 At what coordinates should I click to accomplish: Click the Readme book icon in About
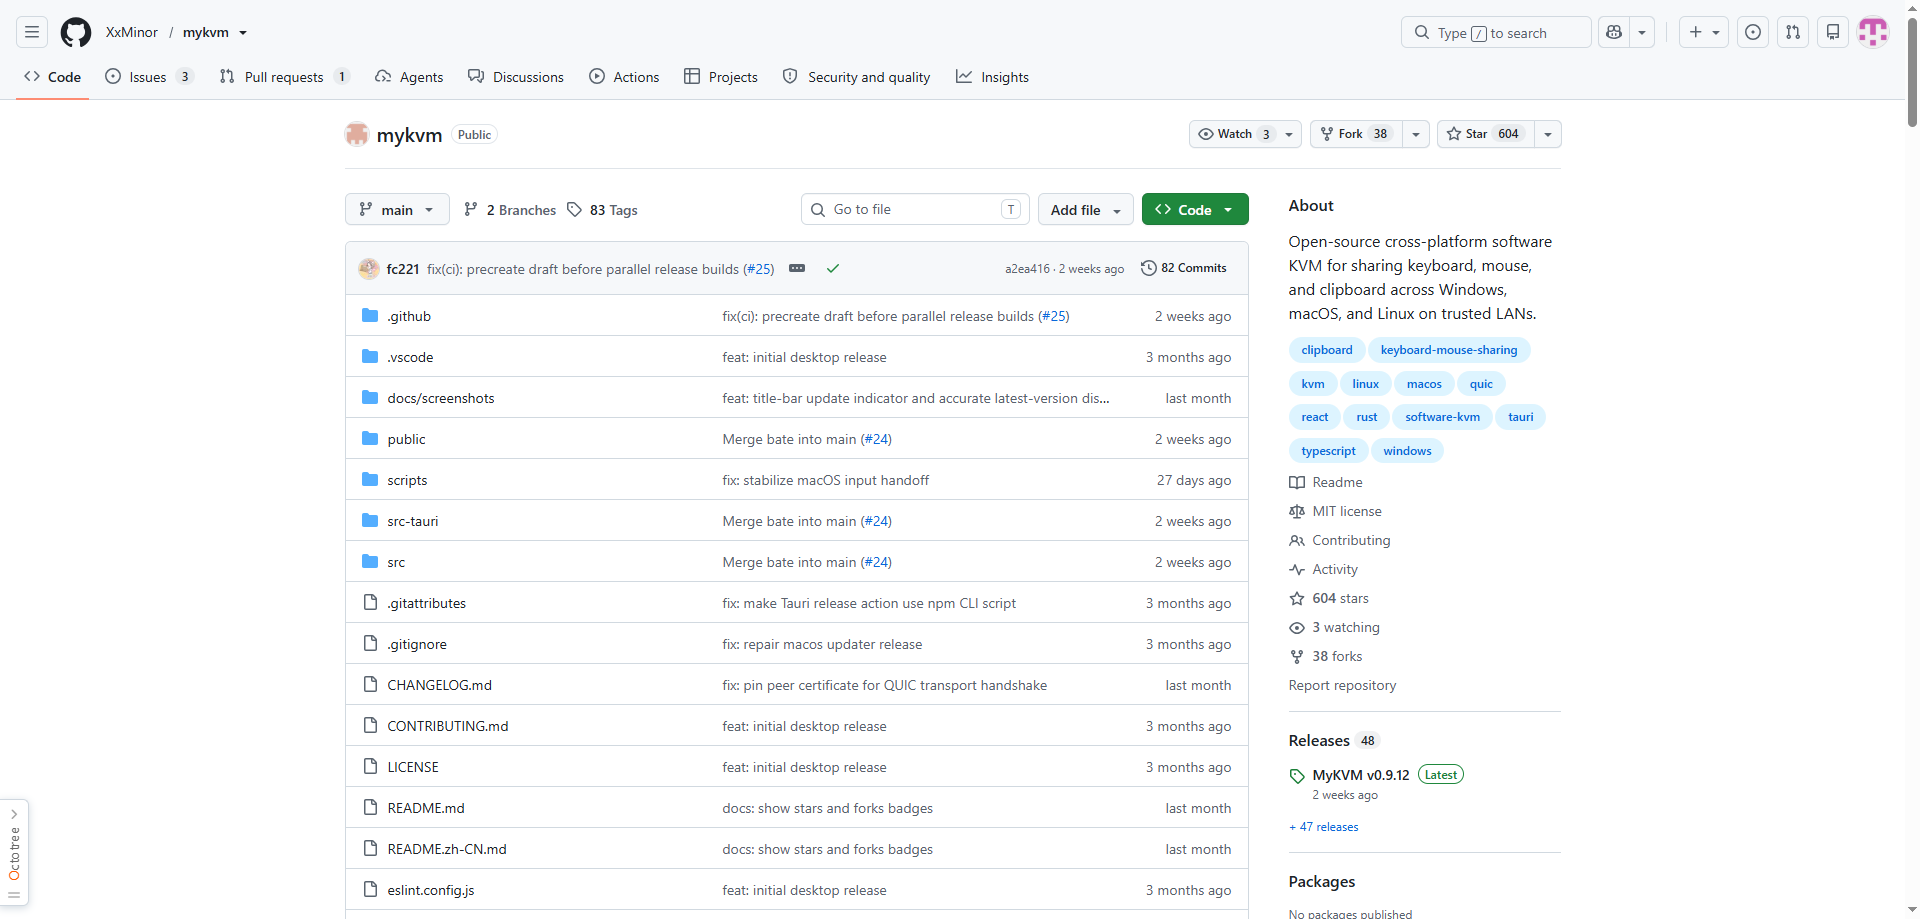[x=1297, y=482]
